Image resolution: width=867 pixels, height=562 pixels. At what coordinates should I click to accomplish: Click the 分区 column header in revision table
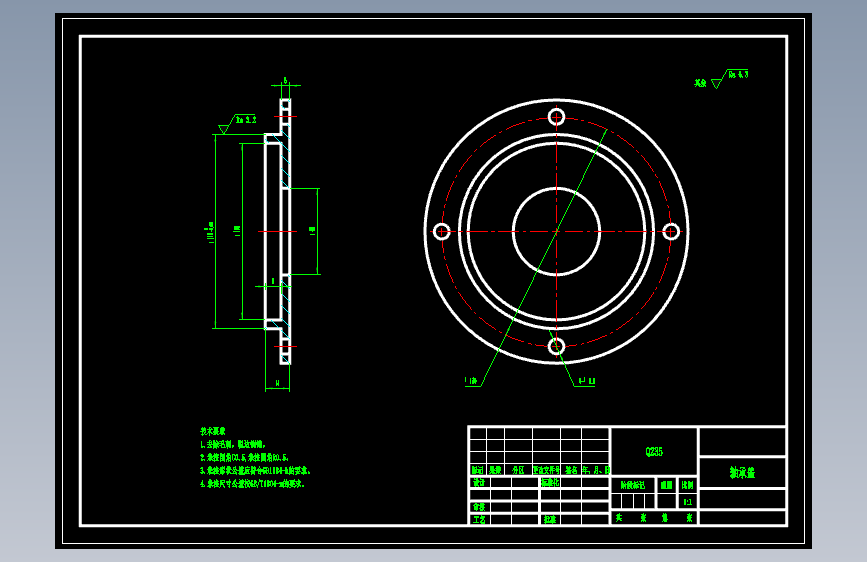click(518, 470)
